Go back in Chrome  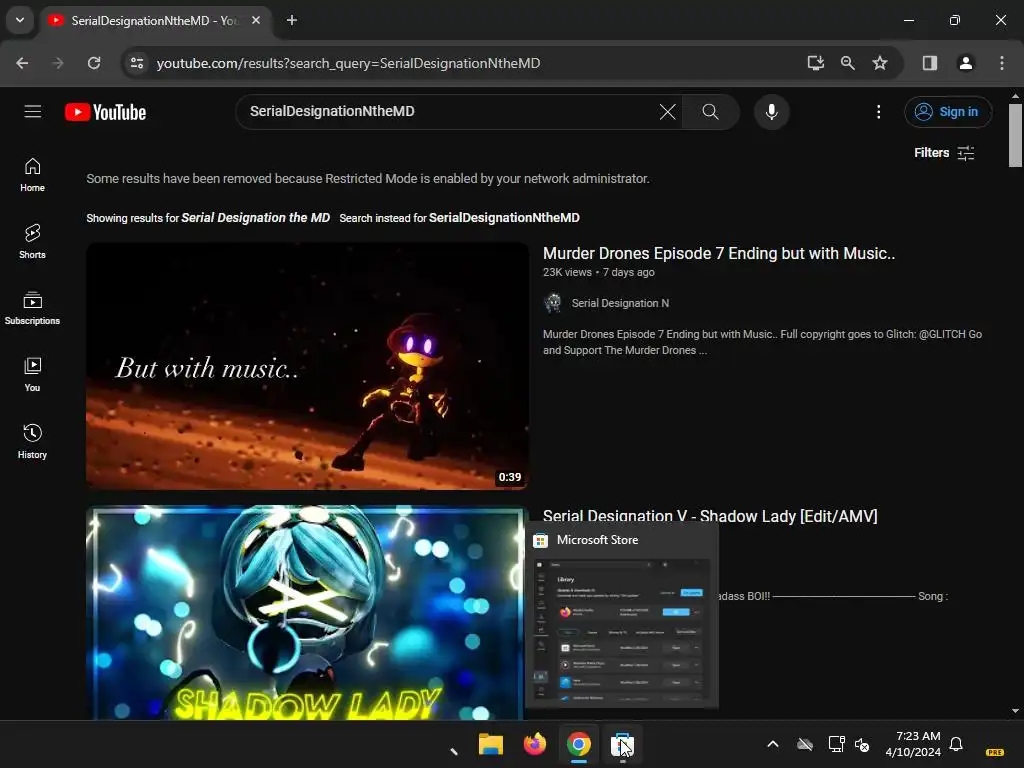coord(22,63)
